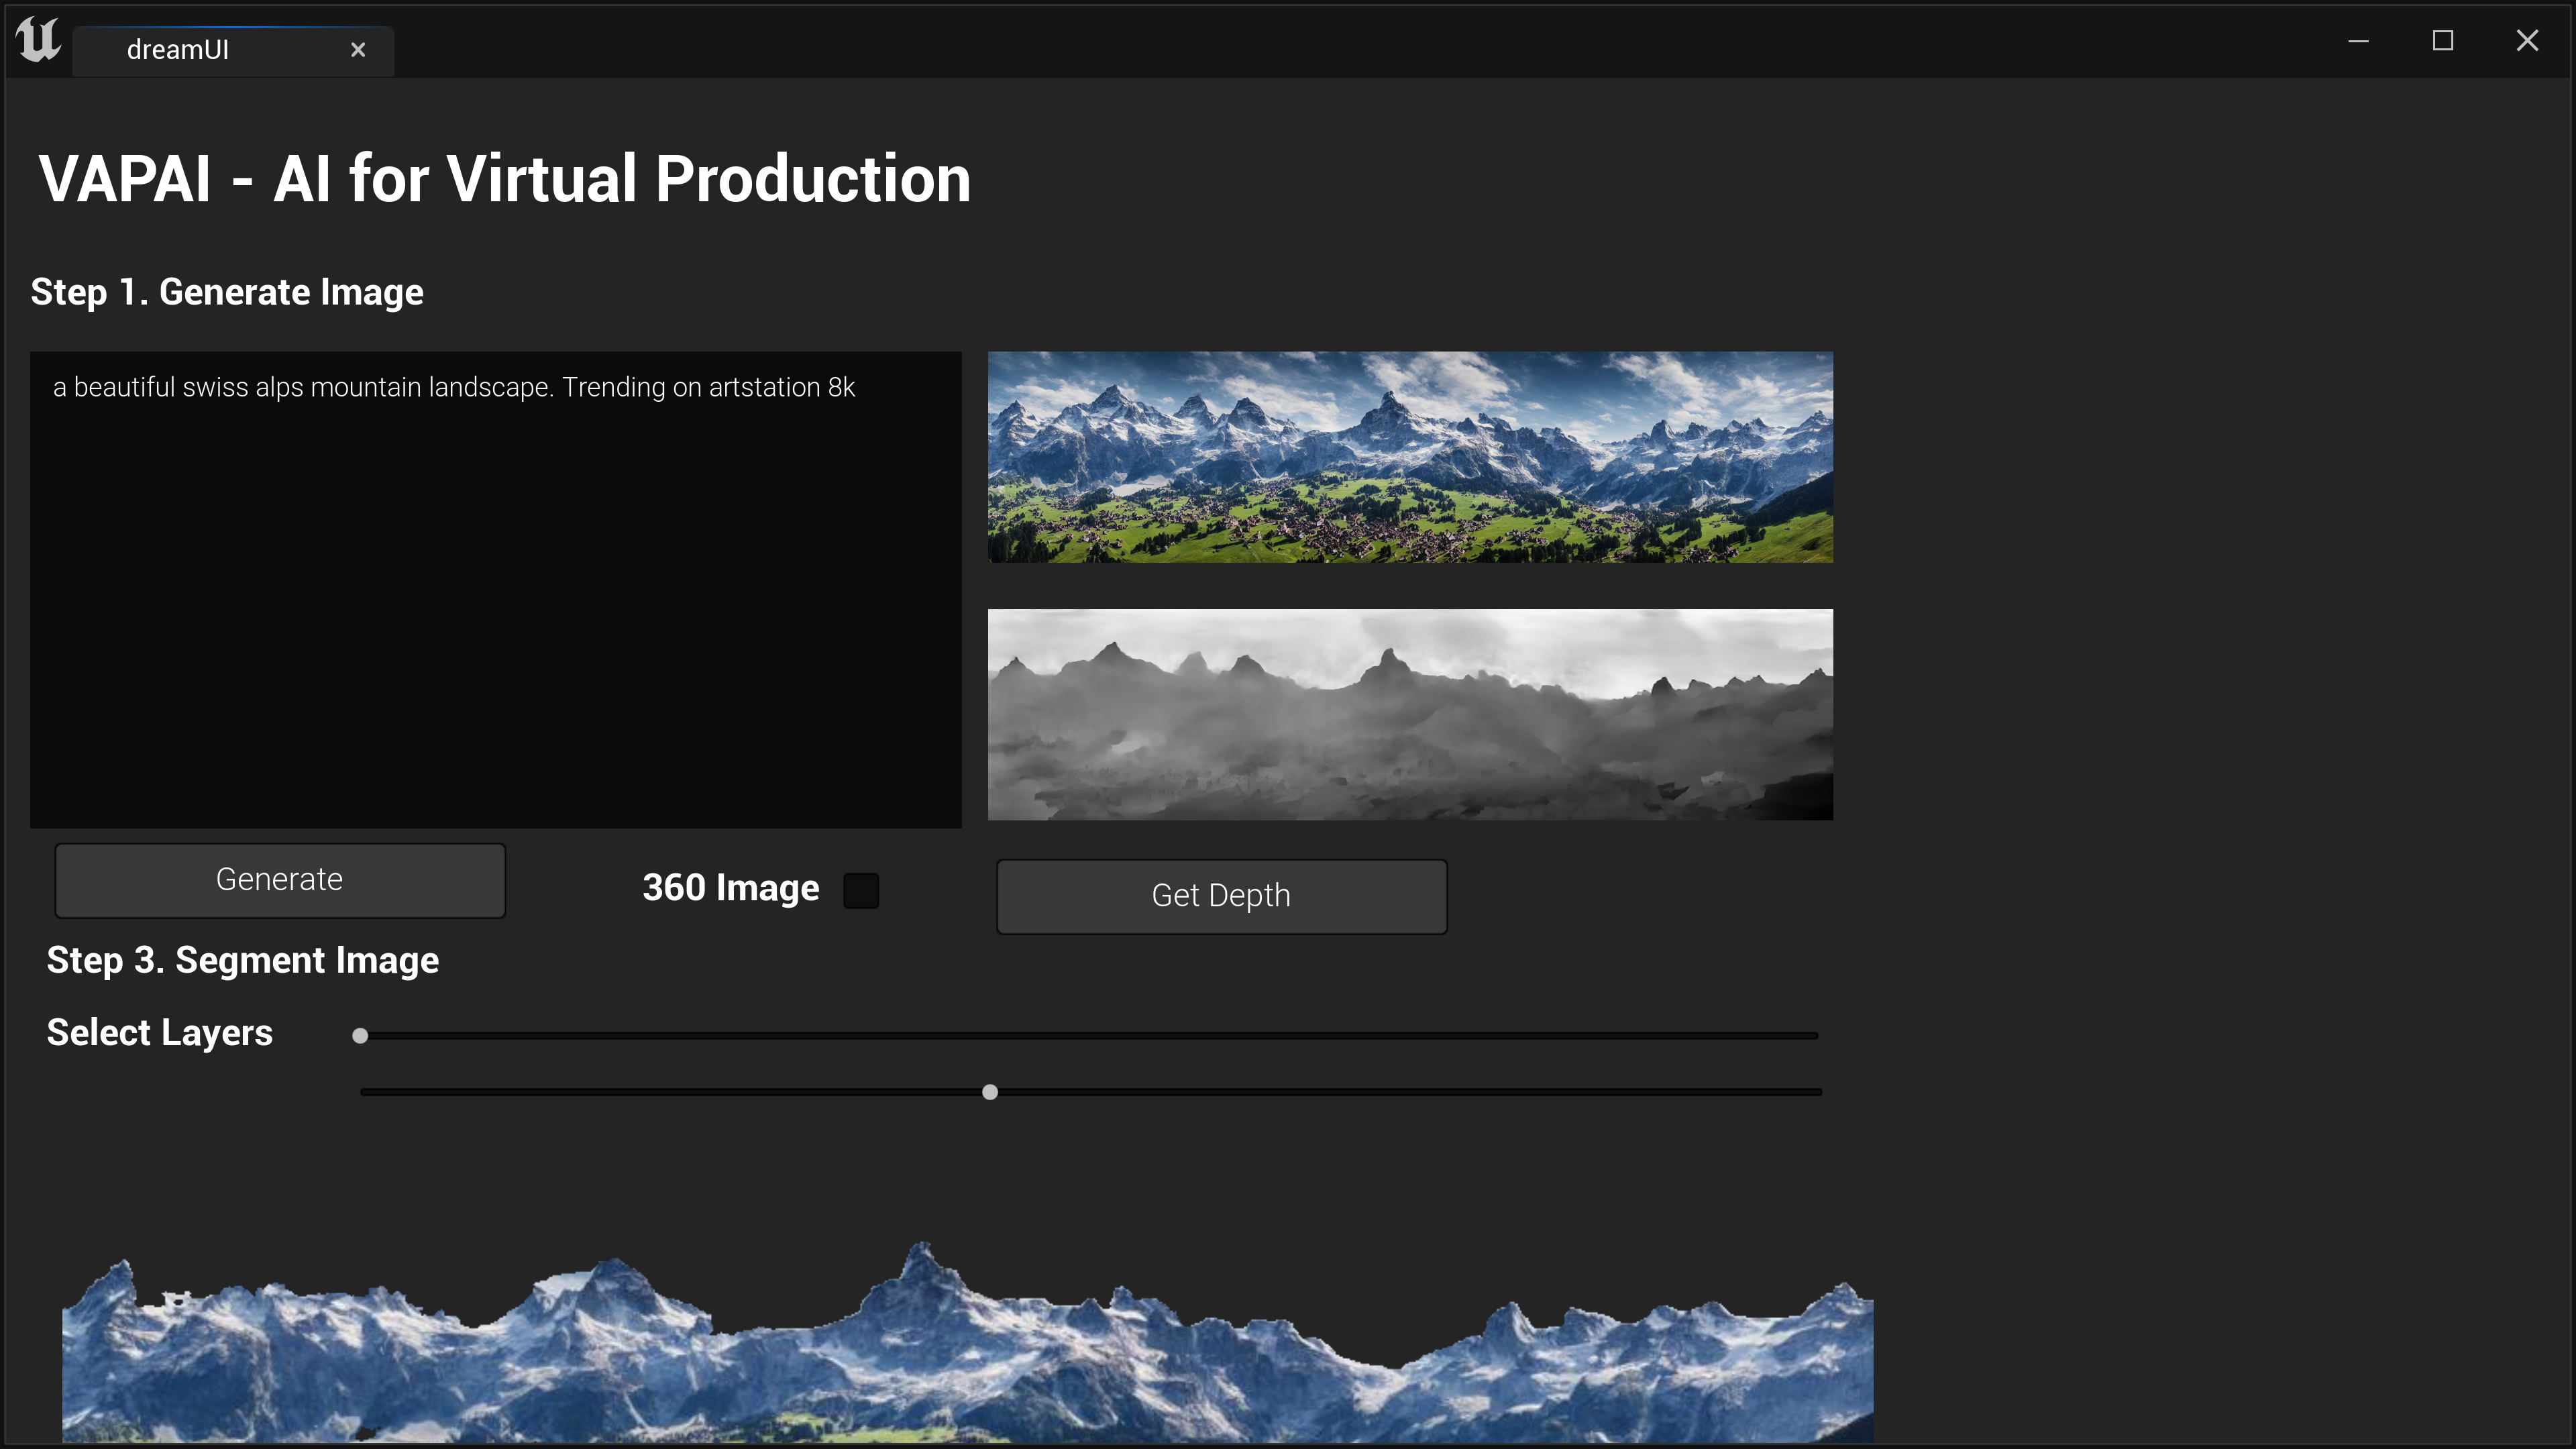The height and width of the screenshot is (1449, 2576).
Task: Click the second layer slider handle
Action: click(x=990, y=1092)
